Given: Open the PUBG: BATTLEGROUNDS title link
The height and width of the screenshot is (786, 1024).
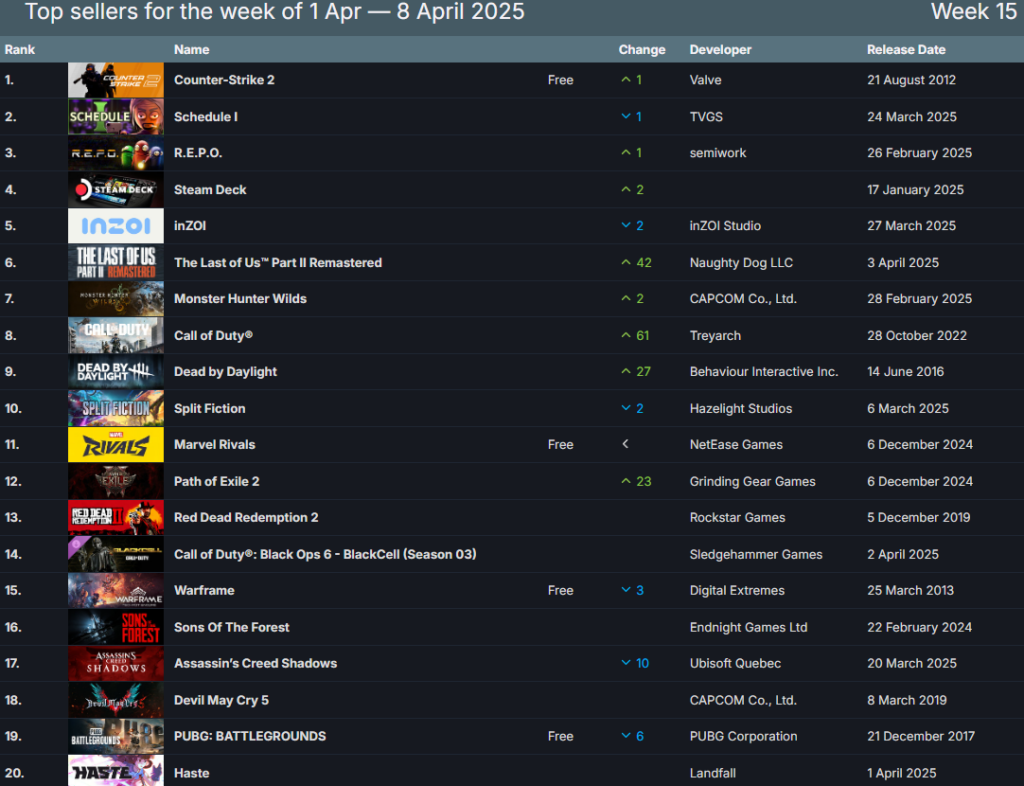Looking at the screenshot, I should (249, 736).
